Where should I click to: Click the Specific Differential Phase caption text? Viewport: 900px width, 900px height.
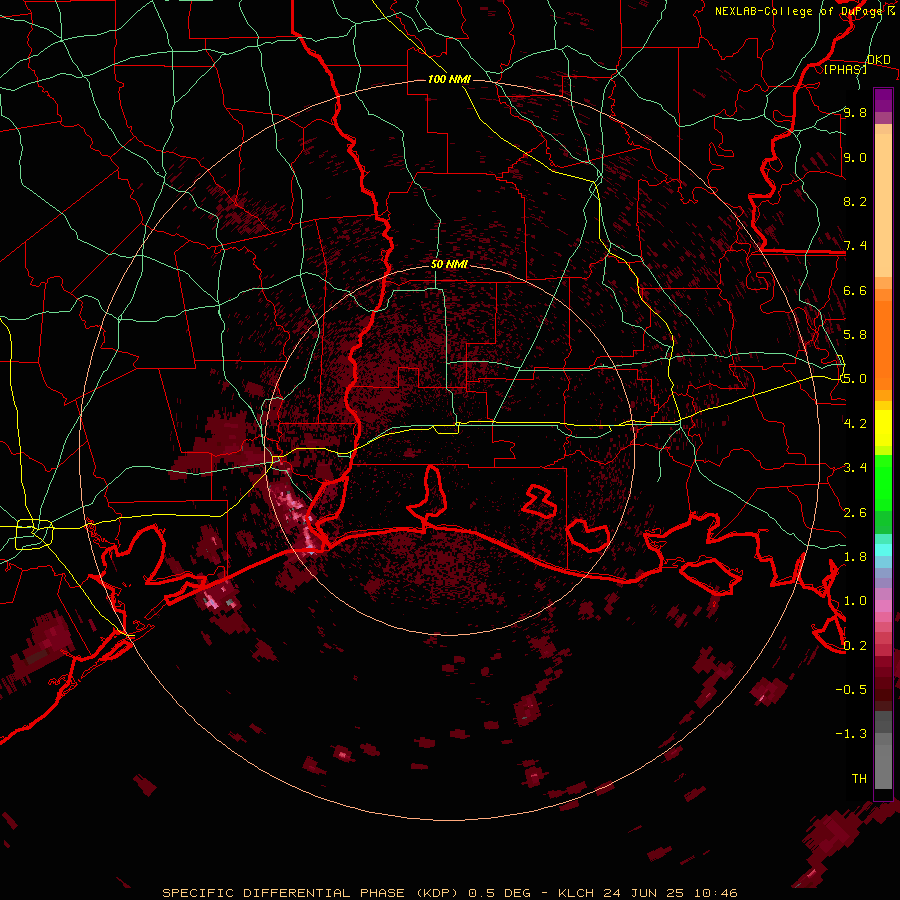tap(450, 893)
